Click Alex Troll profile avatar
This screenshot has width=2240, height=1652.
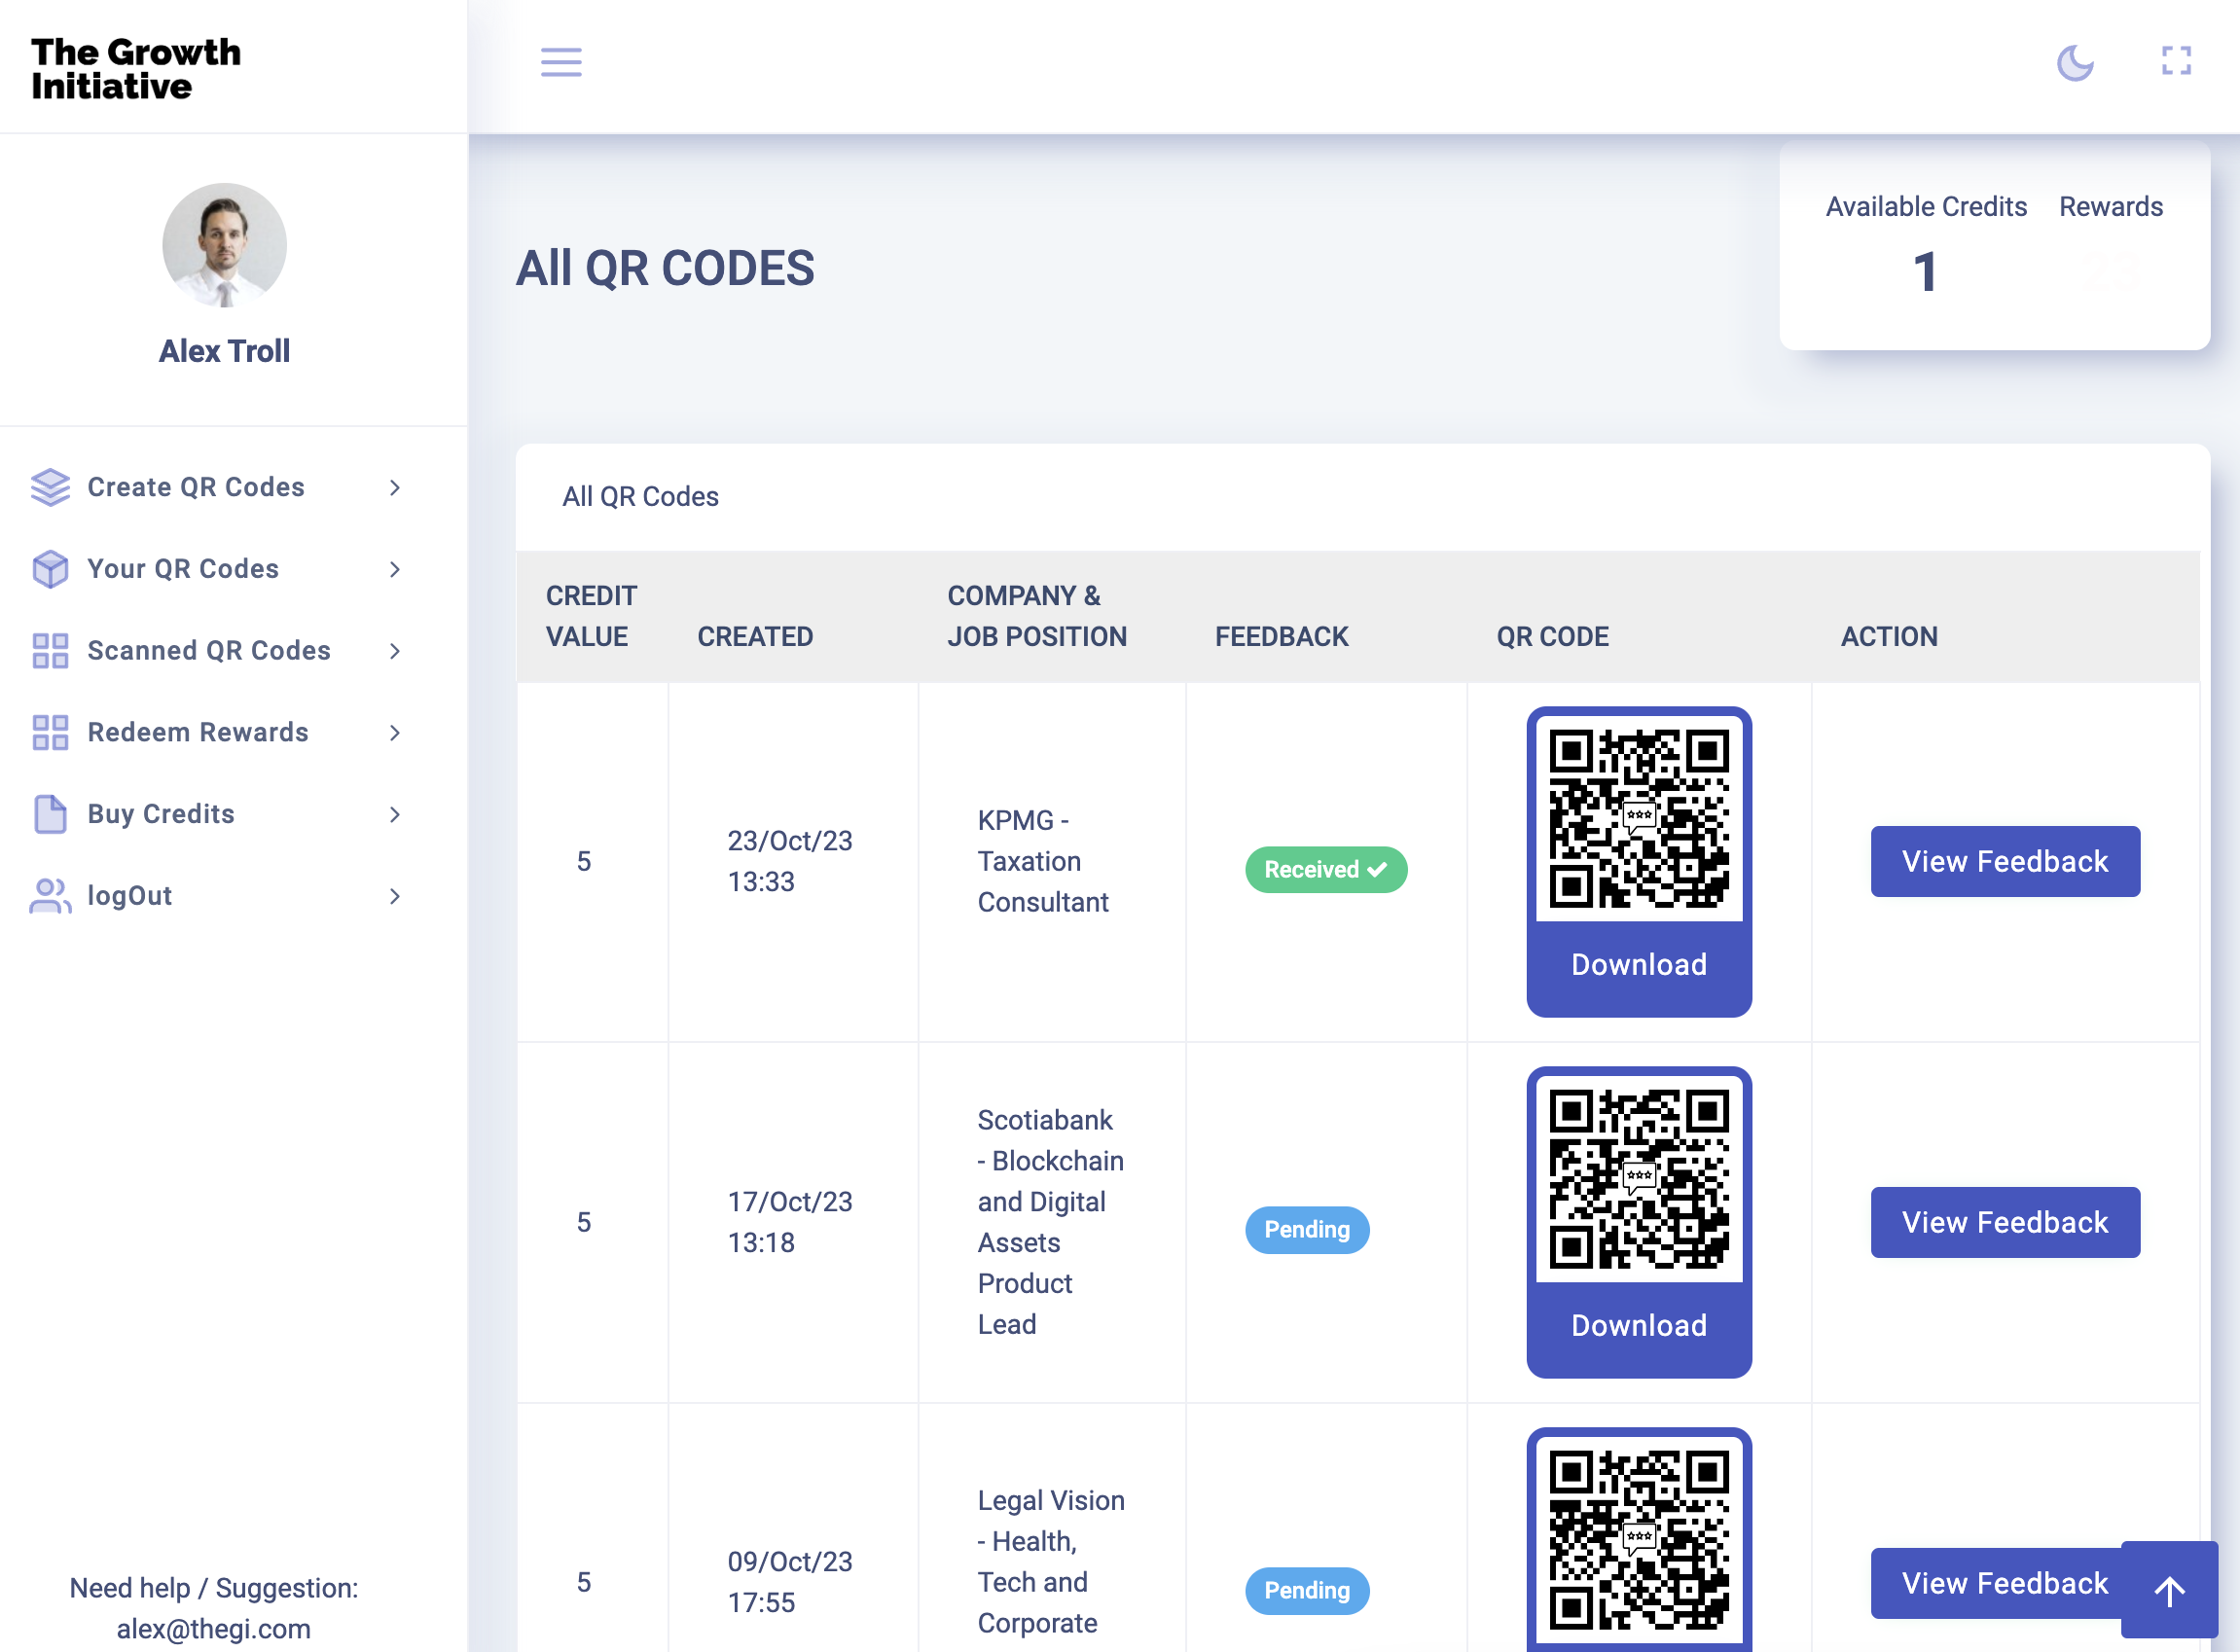pyautogui.click(x=224, y=245)
